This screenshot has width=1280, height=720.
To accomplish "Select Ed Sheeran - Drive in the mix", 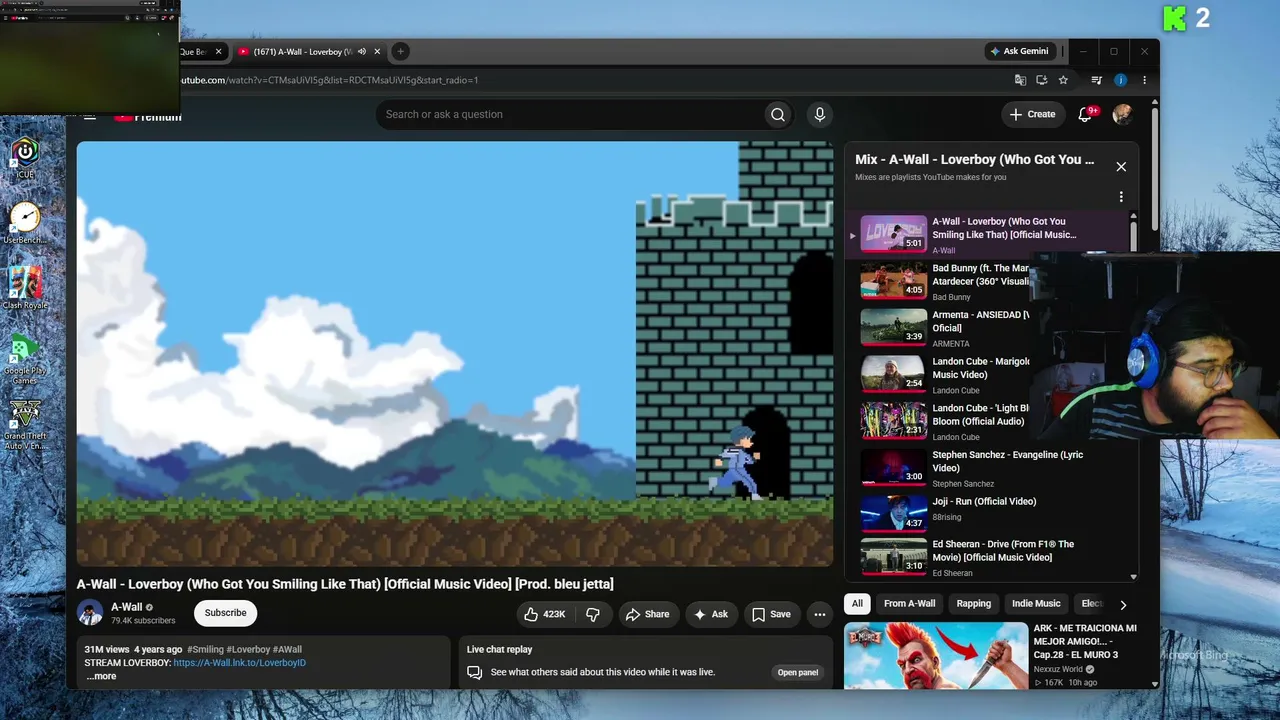I will coord(990,557).
